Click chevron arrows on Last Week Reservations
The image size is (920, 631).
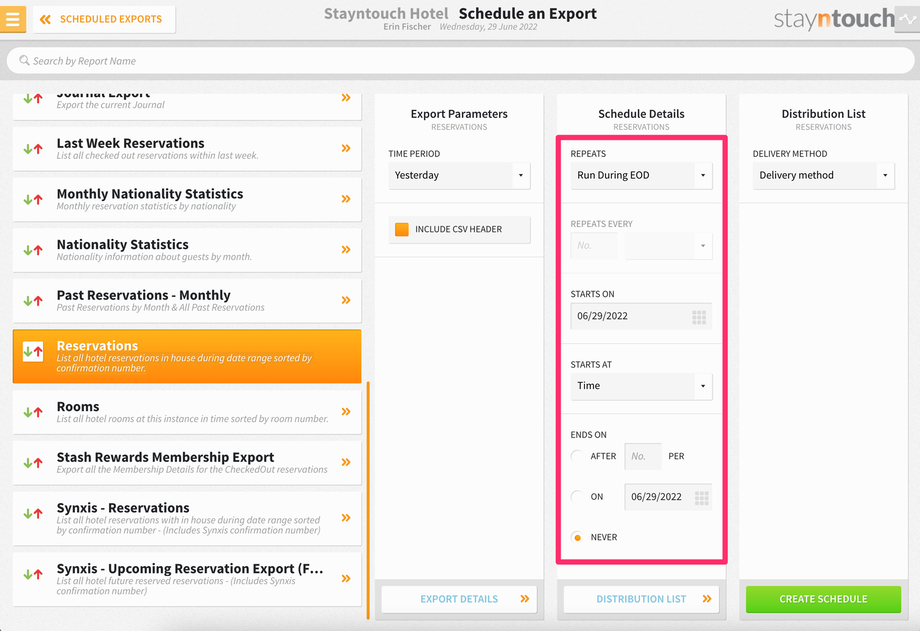346,149
